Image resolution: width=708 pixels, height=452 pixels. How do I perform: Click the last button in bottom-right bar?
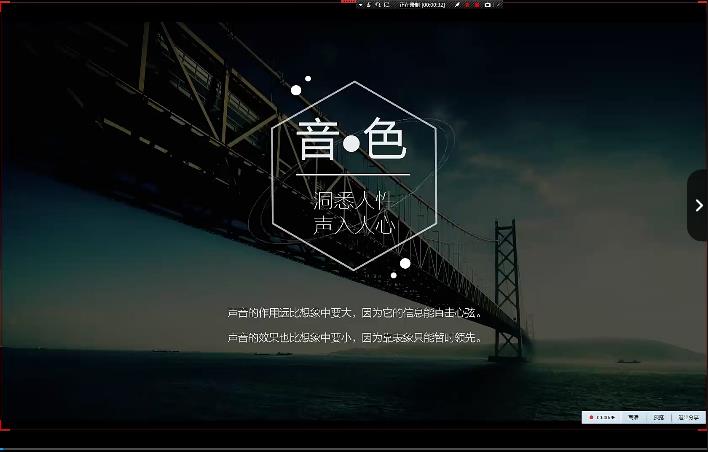pos(689,417)
